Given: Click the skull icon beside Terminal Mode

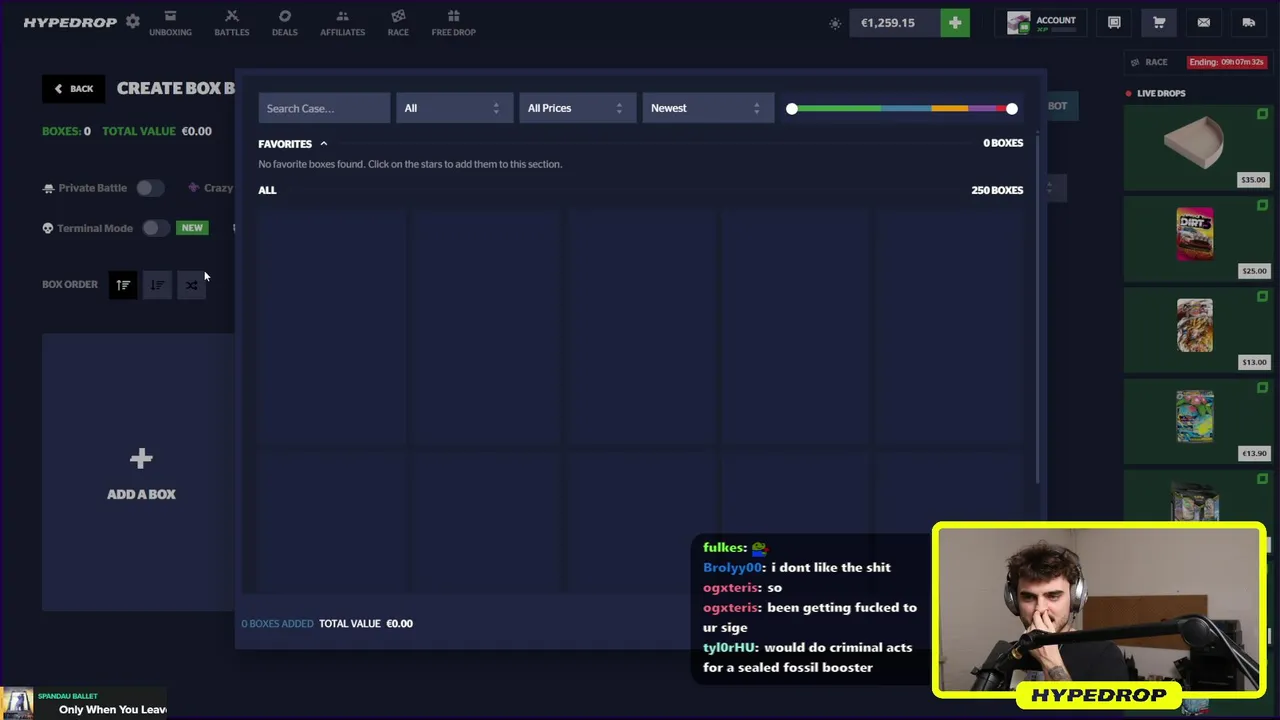Looking at the screenshot, I should [47, 228].
